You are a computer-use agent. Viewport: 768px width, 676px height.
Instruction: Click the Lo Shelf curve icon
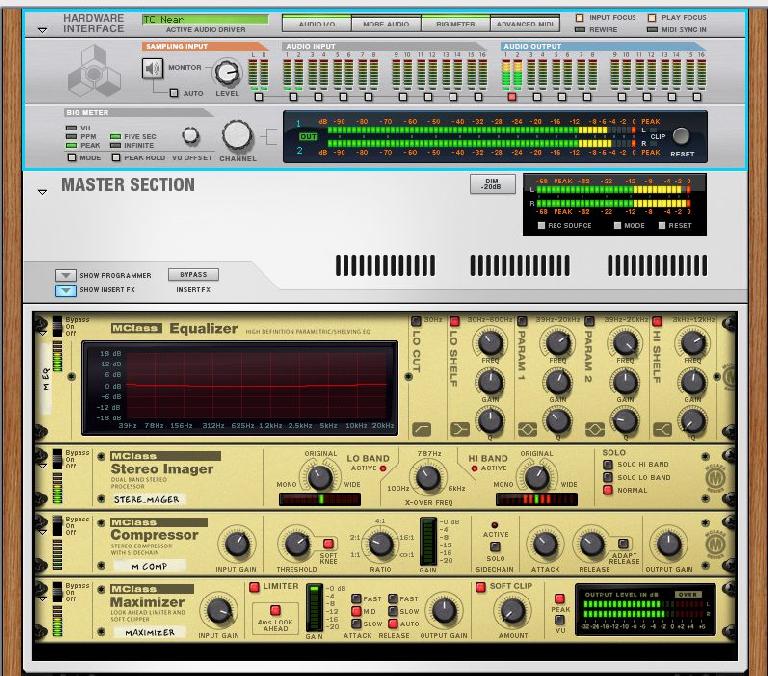[459, 430]
